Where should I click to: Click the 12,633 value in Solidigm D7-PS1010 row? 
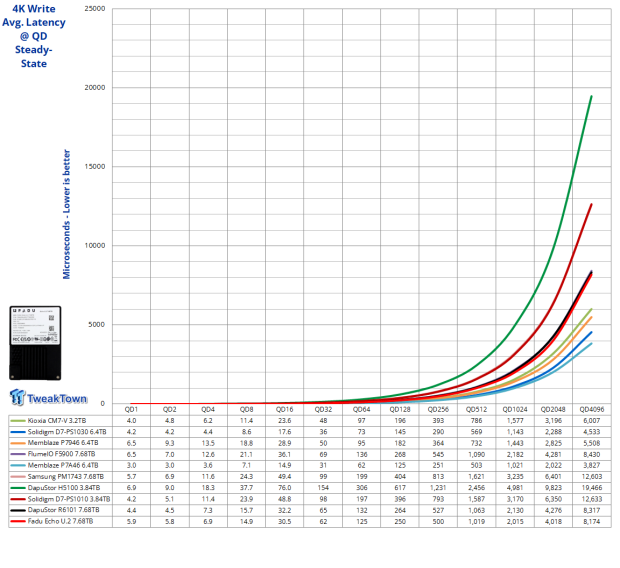pos(592,499)
